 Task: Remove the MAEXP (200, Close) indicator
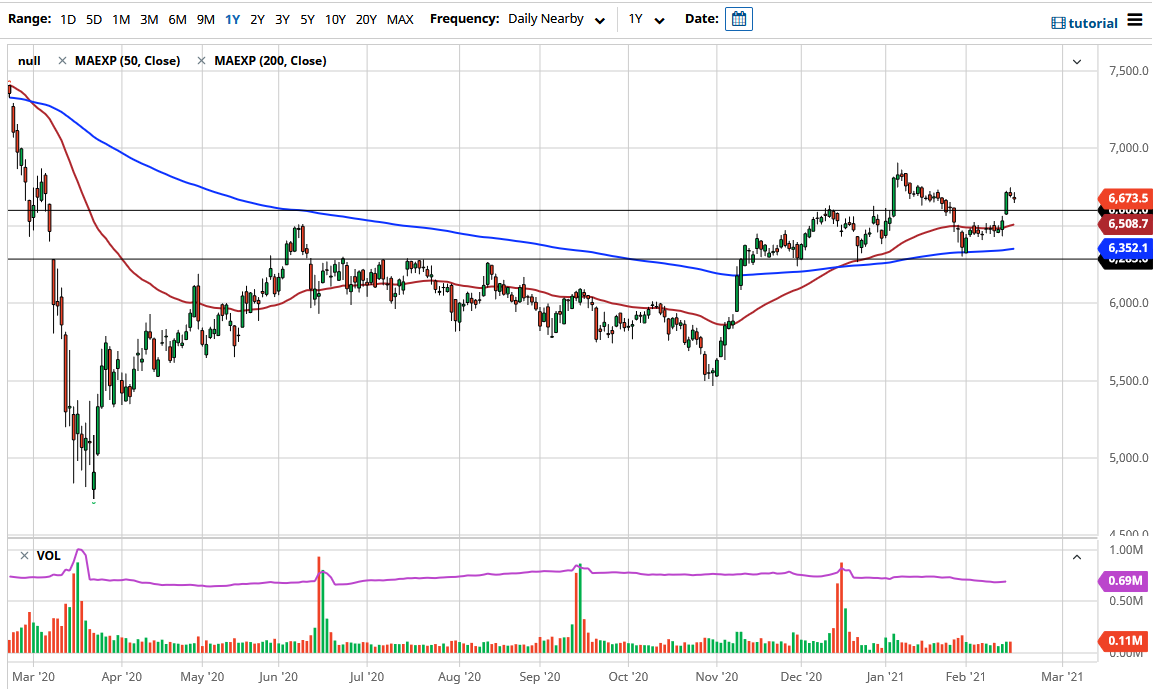click(200, 60)
